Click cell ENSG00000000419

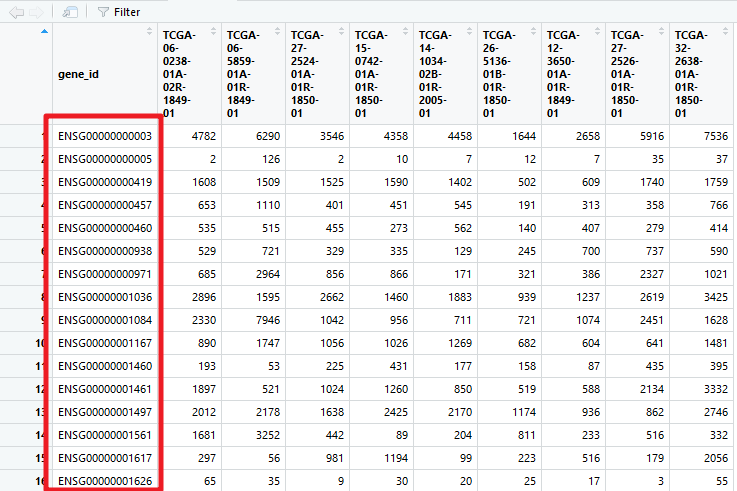click(x=105, y=182)
